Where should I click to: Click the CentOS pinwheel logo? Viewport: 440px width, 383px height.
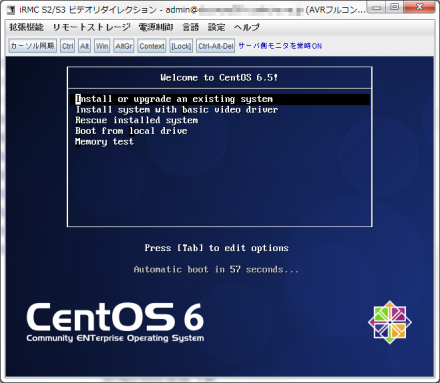(x=390, y=322)
